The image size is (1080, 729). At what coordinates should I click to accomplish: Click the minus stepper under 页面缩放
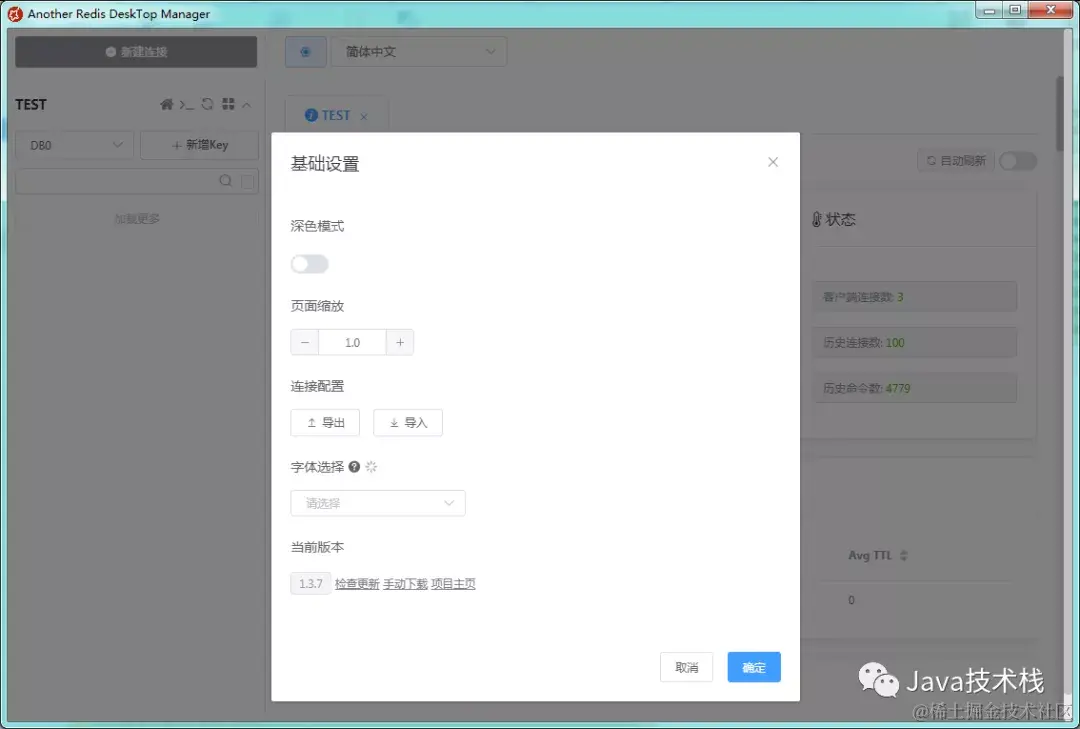pyautogui.click(x=304, y=341)
